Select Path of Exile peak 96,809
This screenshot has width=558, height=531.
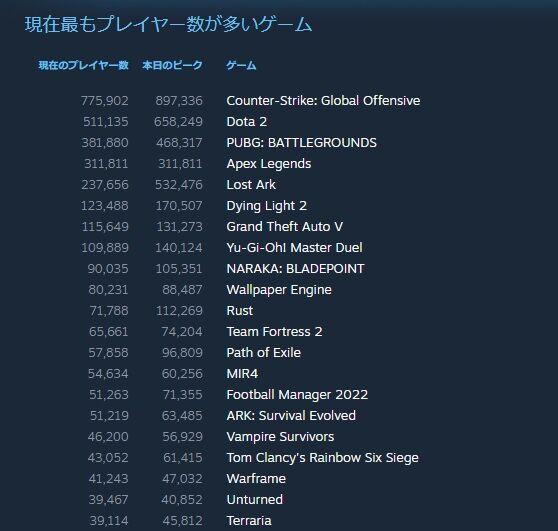(183, 353)
